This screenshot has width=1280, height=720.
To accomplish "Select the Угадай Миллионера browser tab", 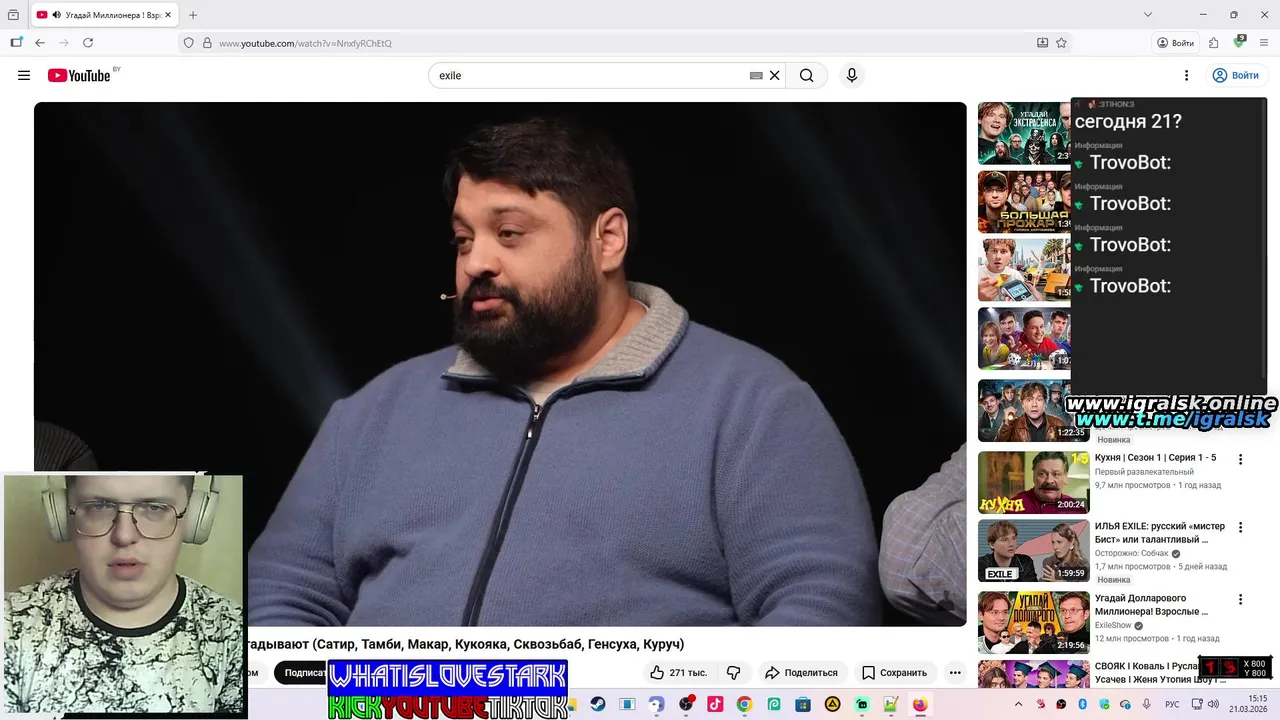I will (x=106, y=15).
